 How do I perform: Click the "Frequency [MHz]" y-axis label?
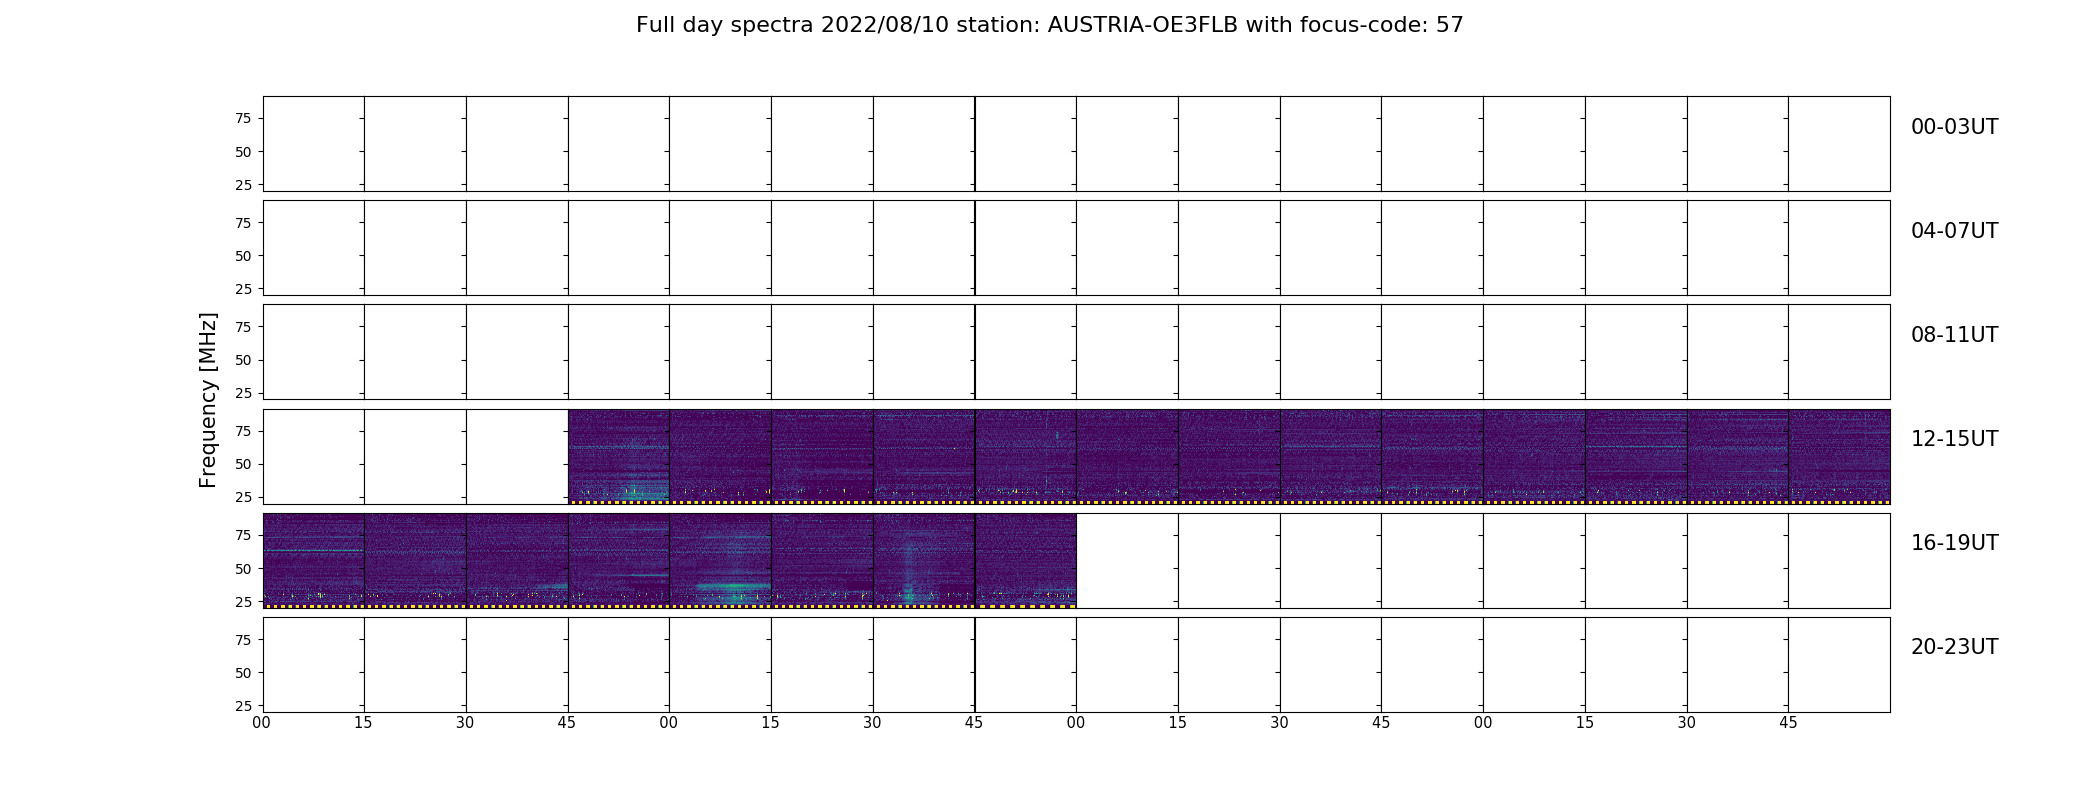click(x=208, y=400)
